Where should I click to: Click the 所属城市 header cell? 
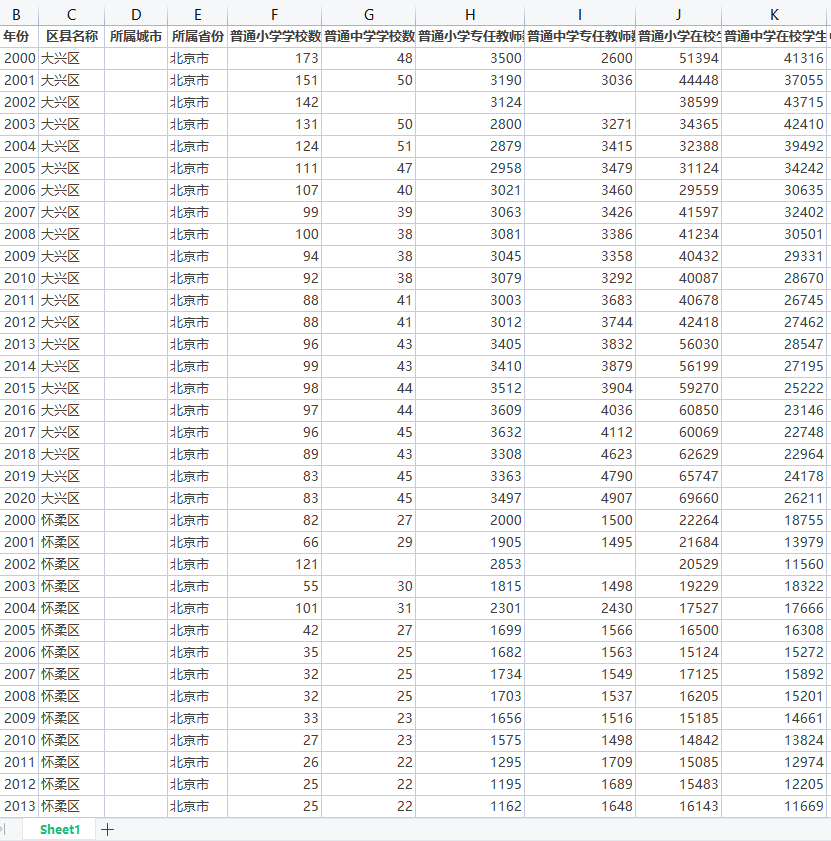pyautogui.click(x=136, y=36)
